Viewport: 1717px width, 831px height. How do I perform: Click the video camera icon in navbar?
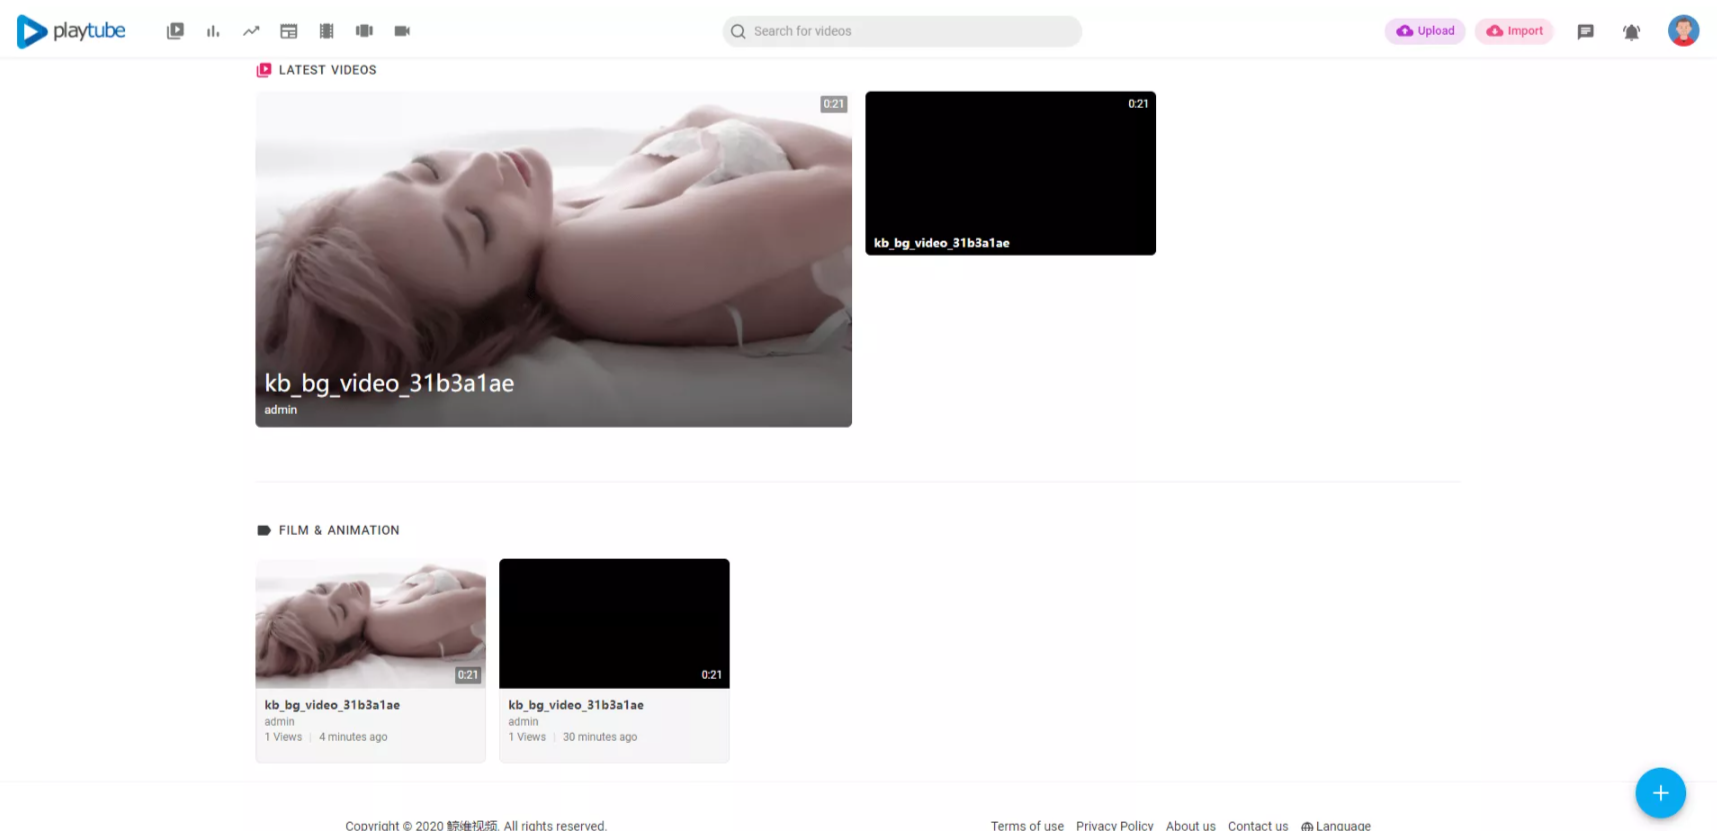(402, 31)
